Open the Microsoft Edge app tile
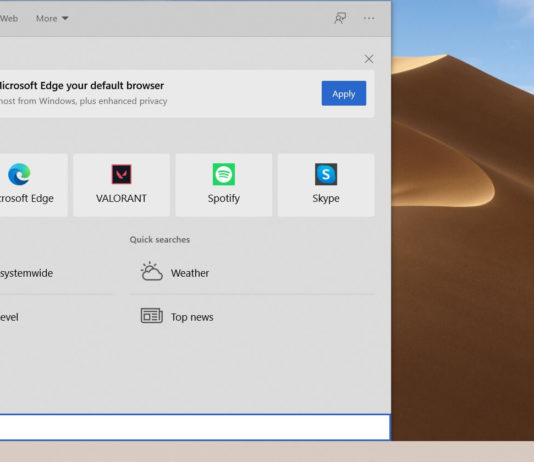Screen dimensions: 534x462 [x=33, y=185]
